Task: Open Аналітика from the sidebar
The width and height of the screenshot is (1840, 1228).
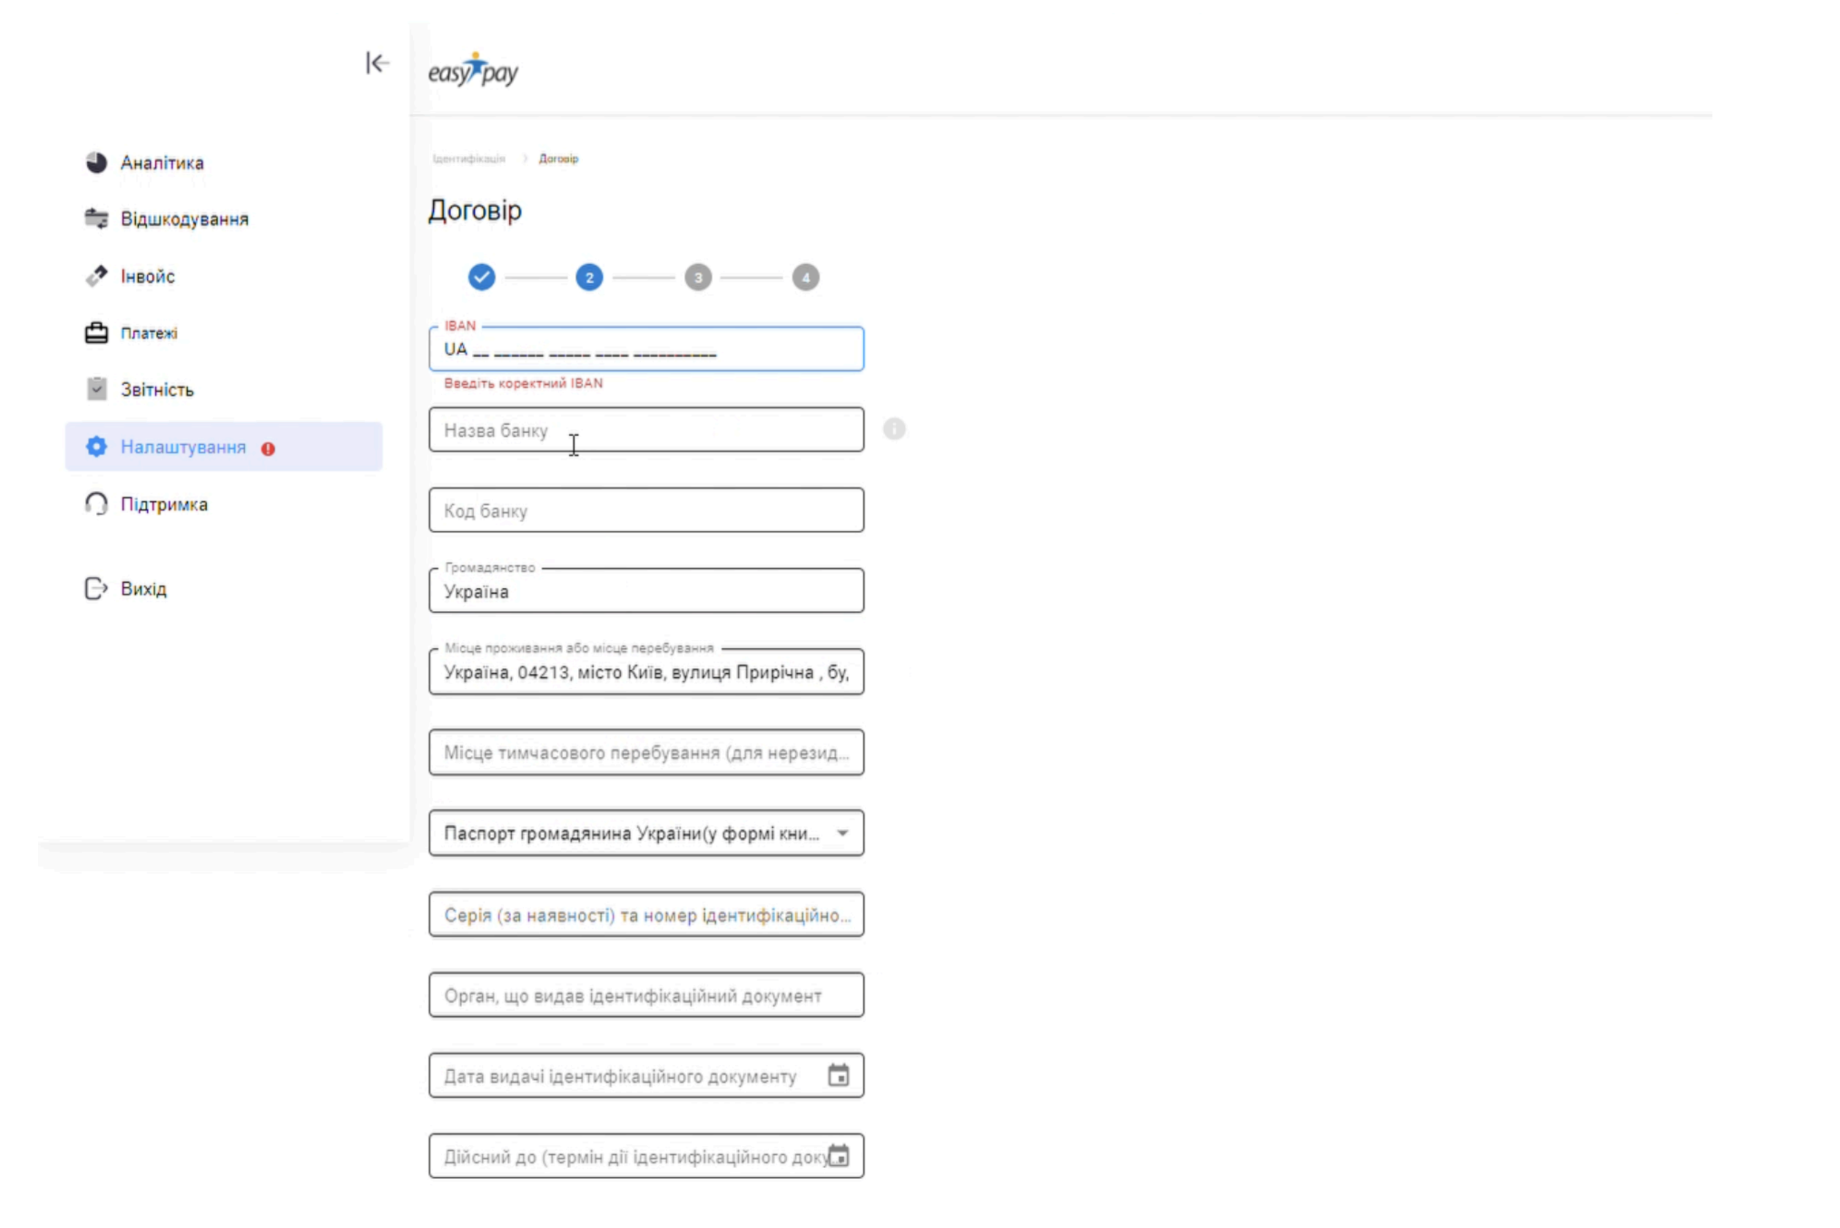Action: (161, 163)
